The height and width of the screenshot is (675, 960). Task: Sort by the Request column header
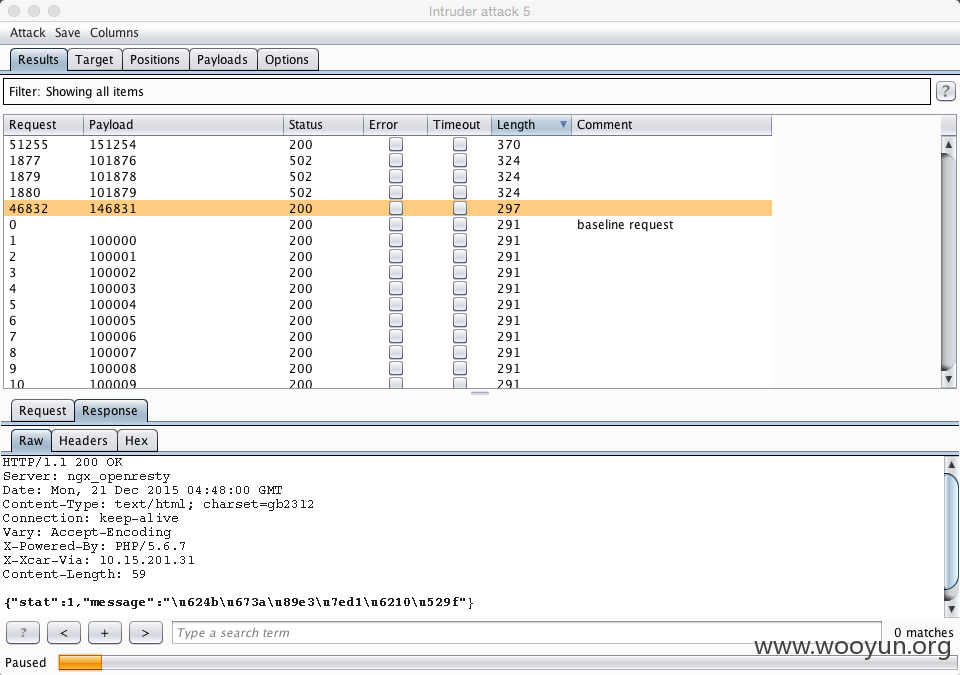click(43, 124)
